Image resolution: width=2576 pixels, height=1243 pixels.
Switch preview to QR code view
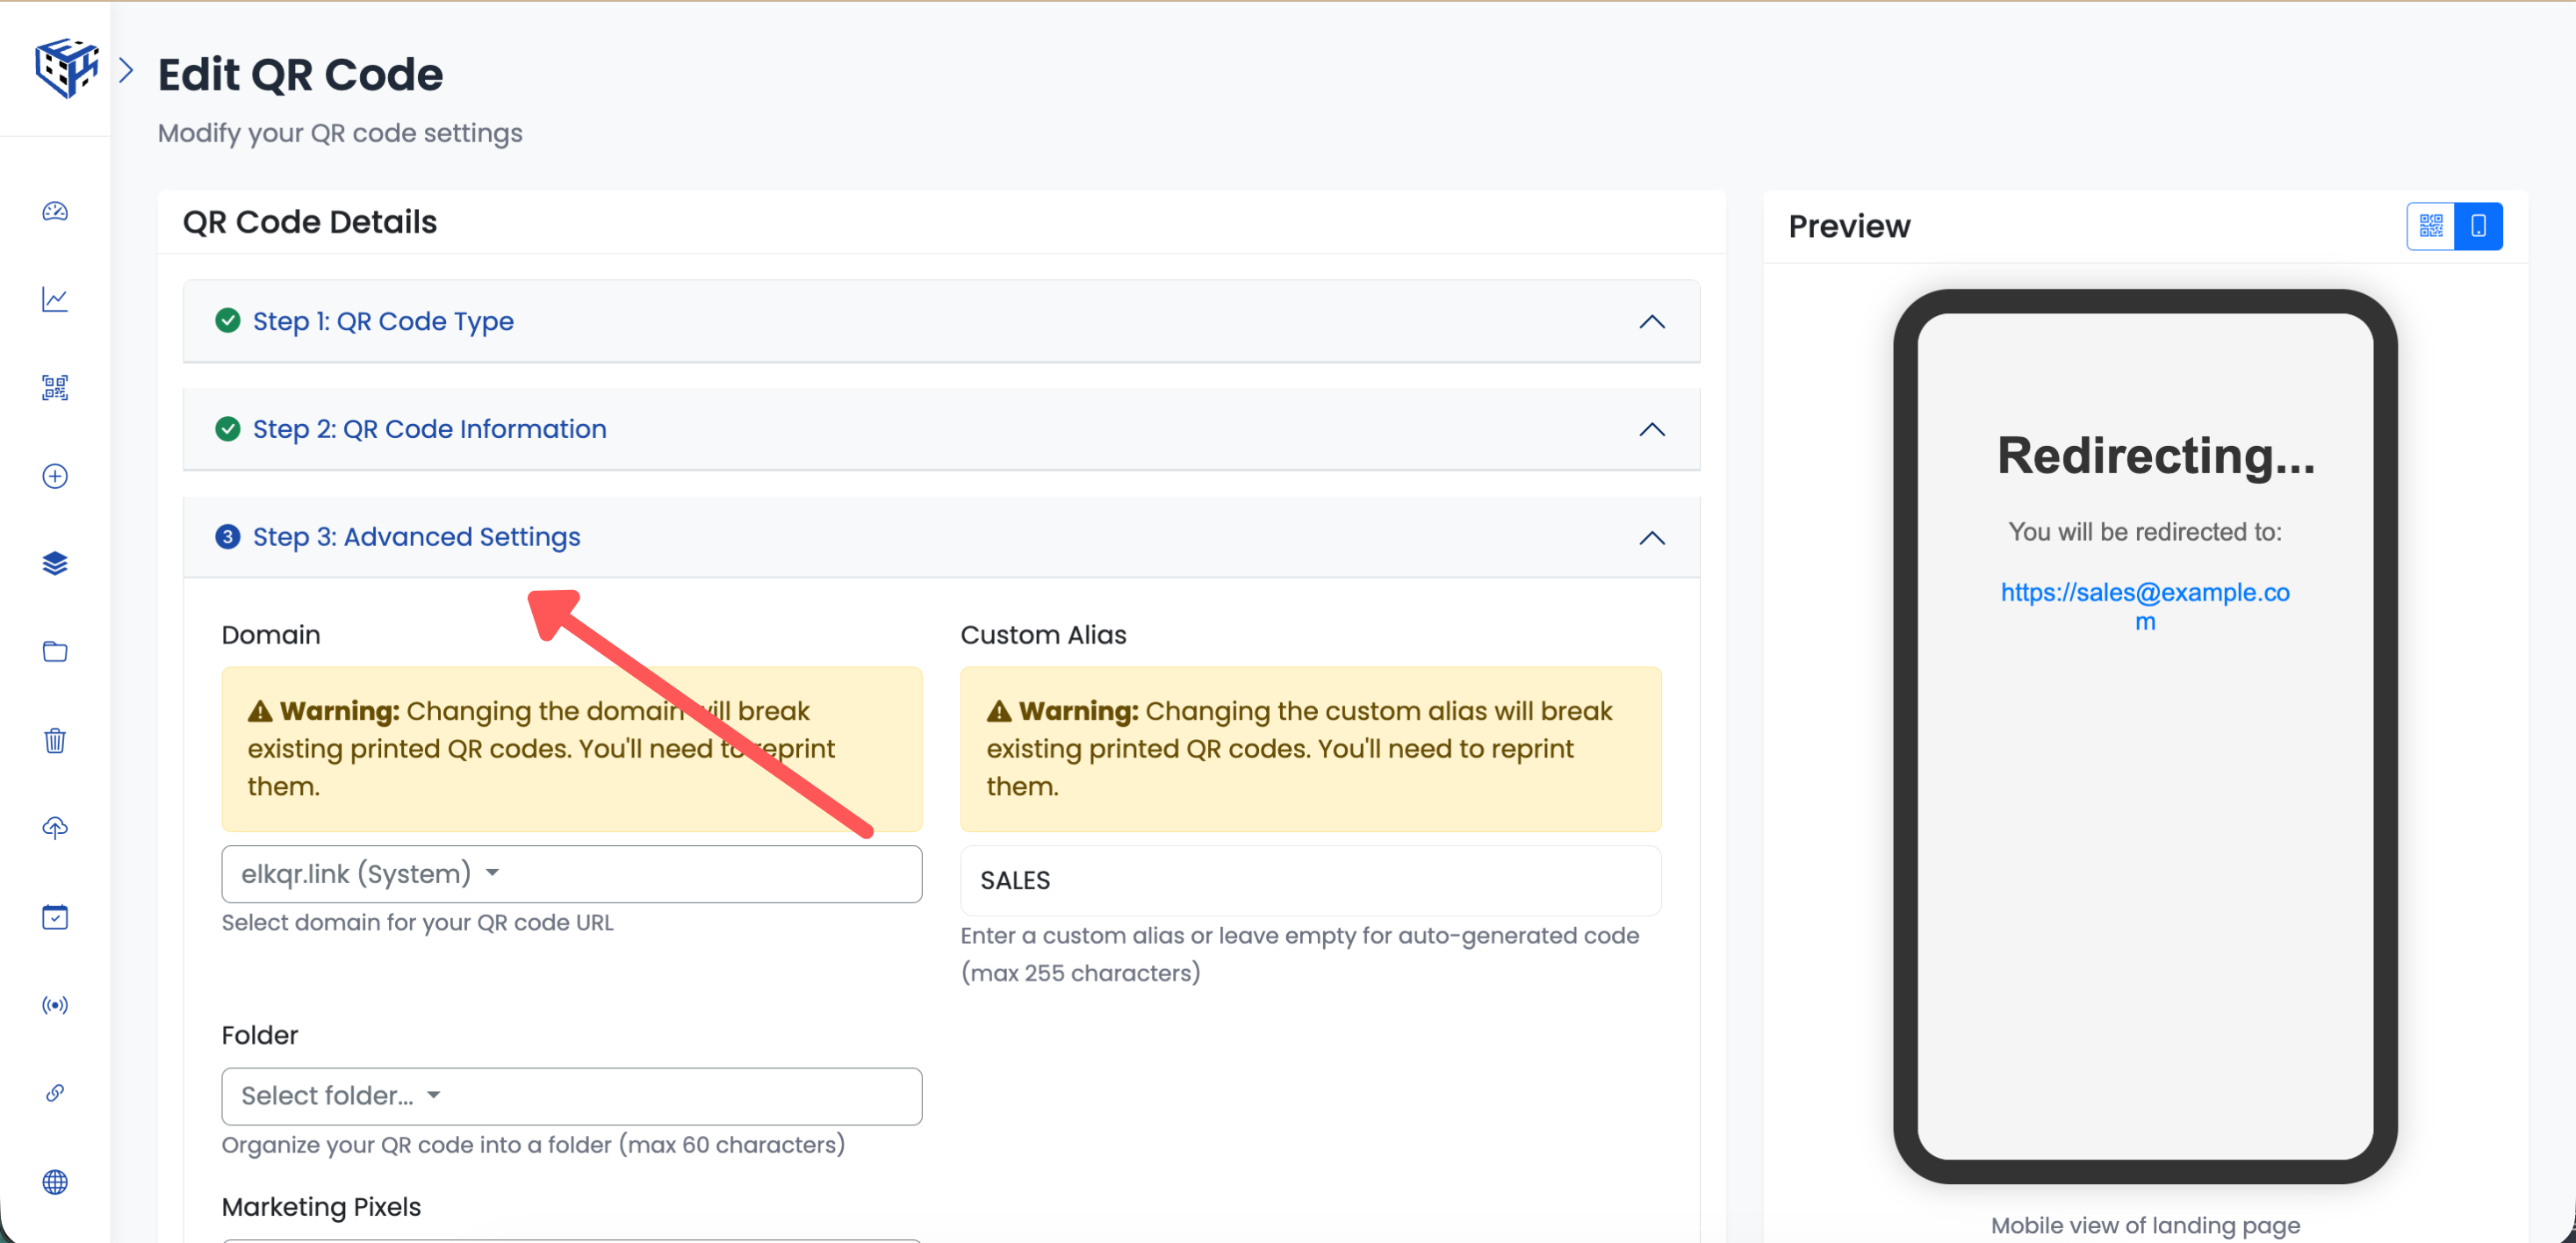pos(2430,225)
